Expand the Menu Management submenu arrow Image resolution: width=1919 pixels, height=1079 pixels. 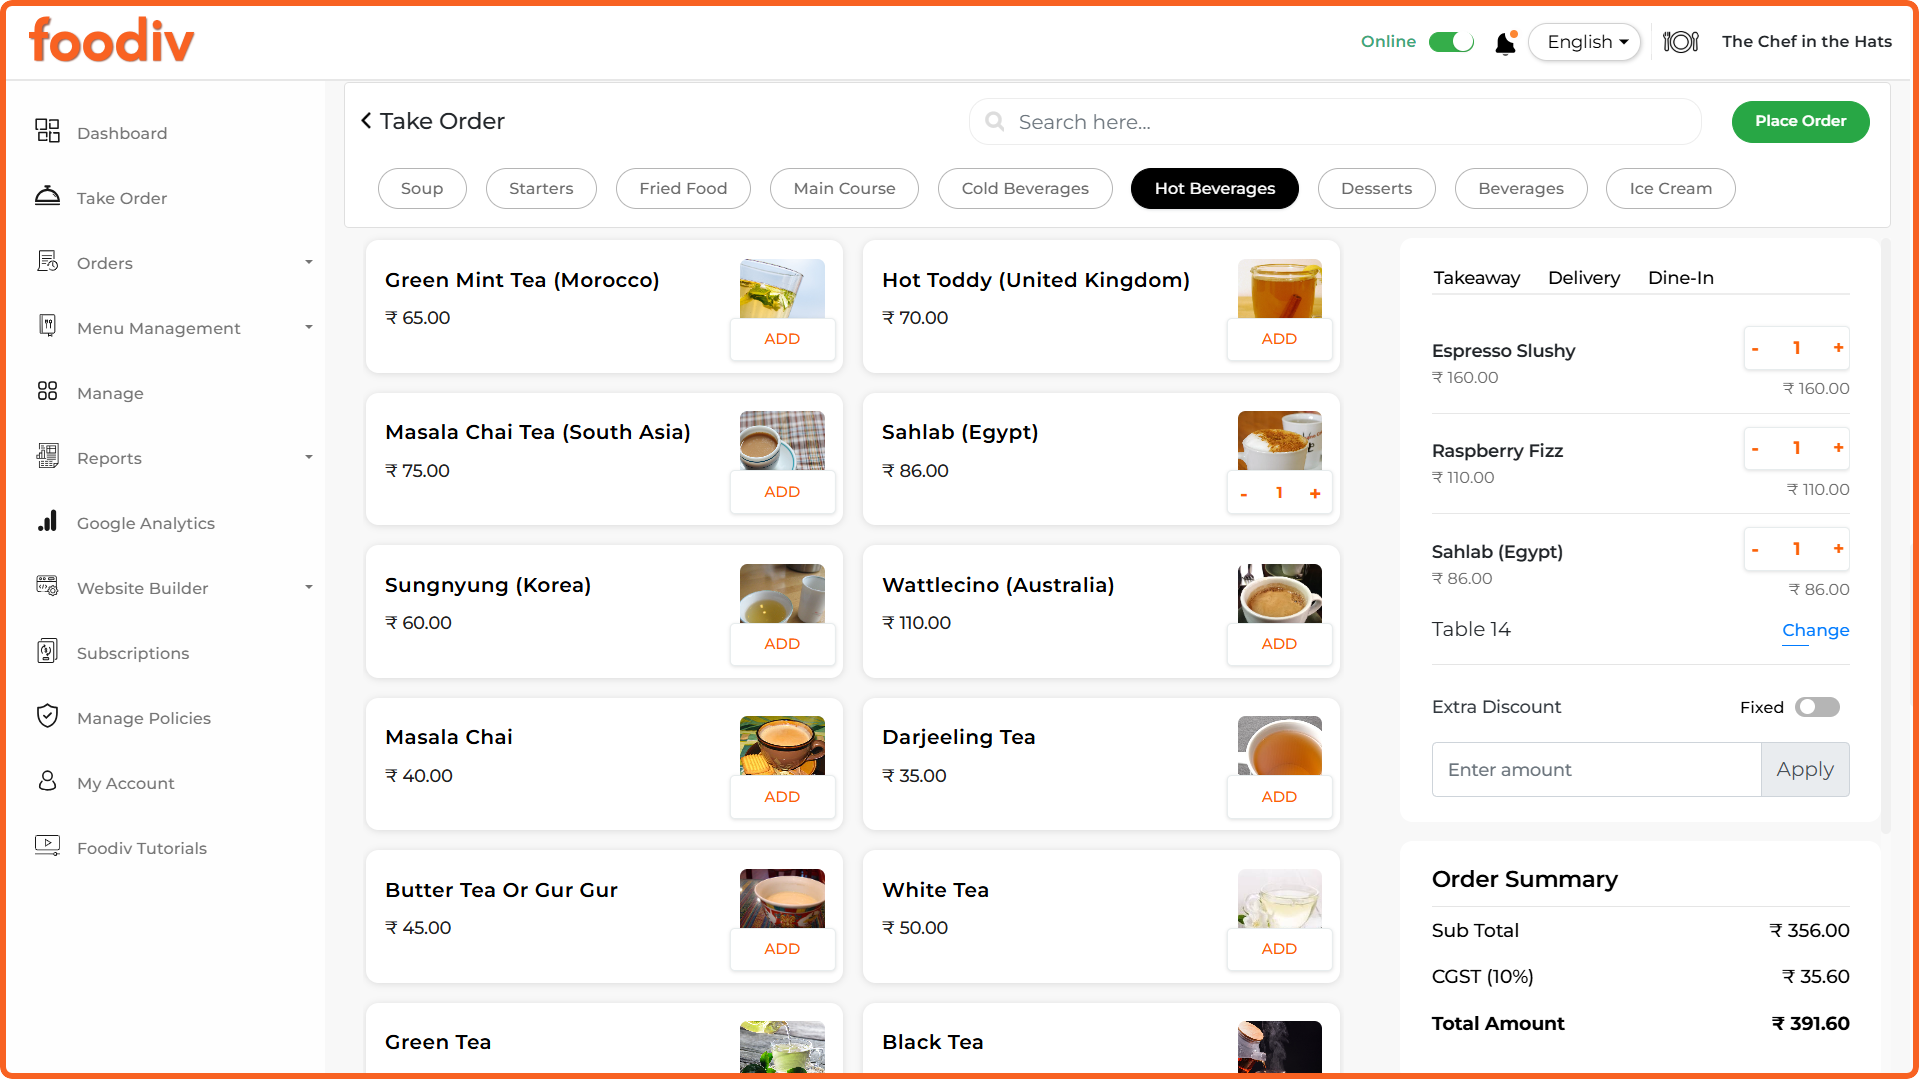coord(309,327)
